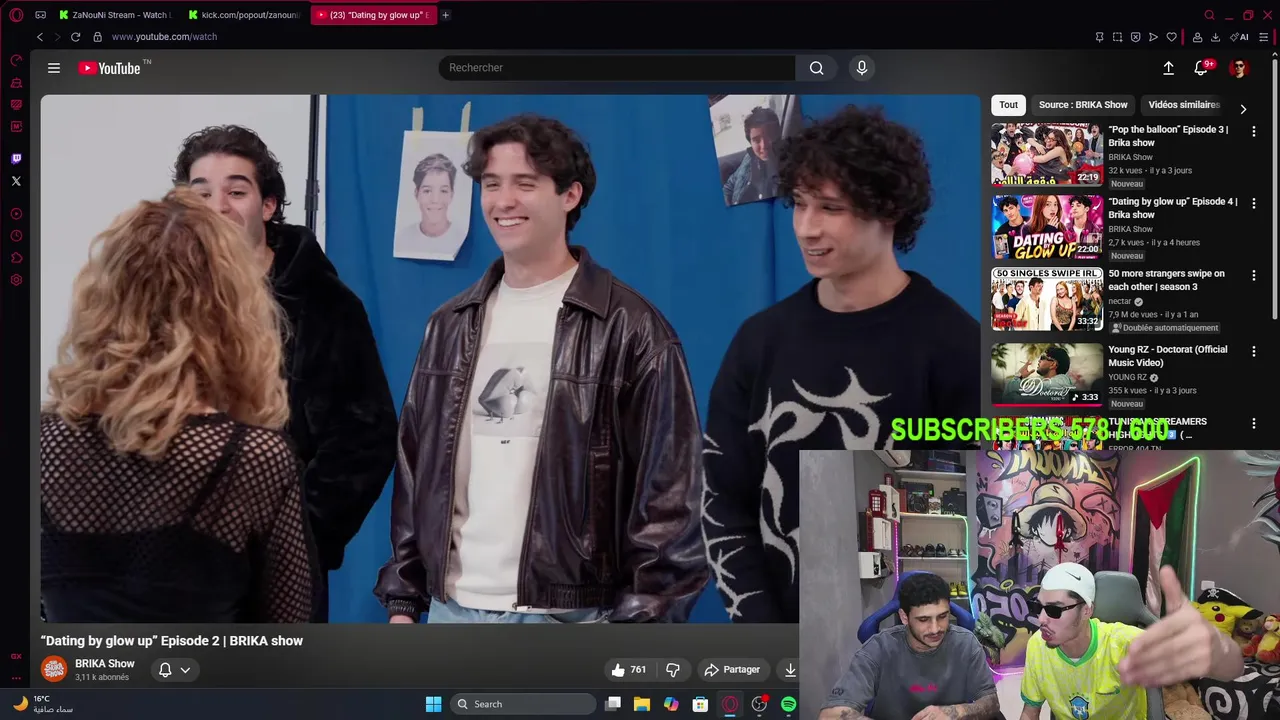Open Task View on the taskbar
This screenshot has width=1280, height=720.
pos(613,704)
